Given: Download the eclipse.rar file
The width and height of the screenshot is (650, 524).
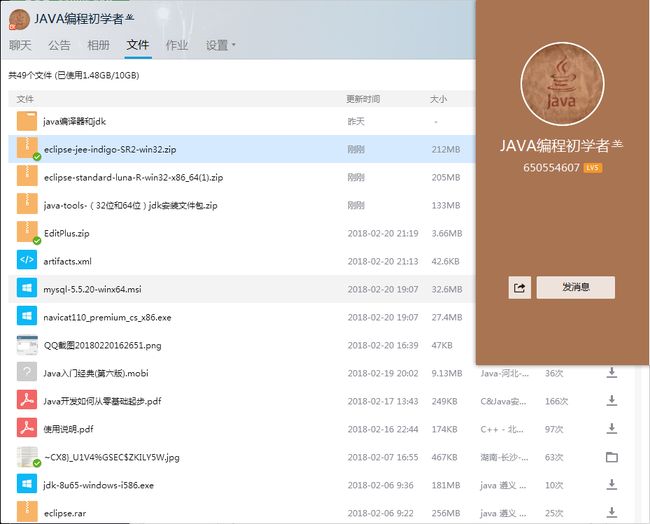Looking at the screenshot, I should [x=611, y=512].
